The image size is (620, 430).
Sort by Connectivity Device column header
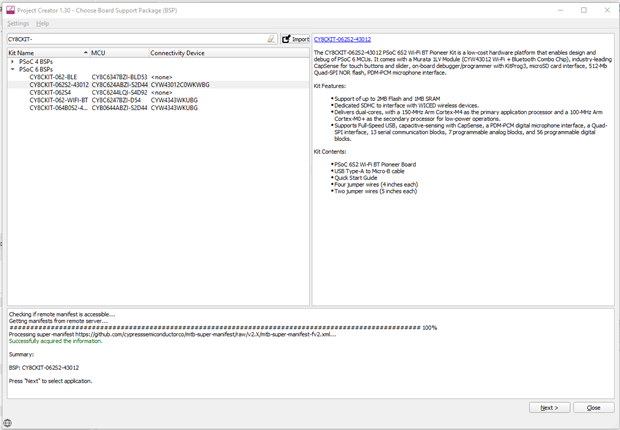[229, 53]
